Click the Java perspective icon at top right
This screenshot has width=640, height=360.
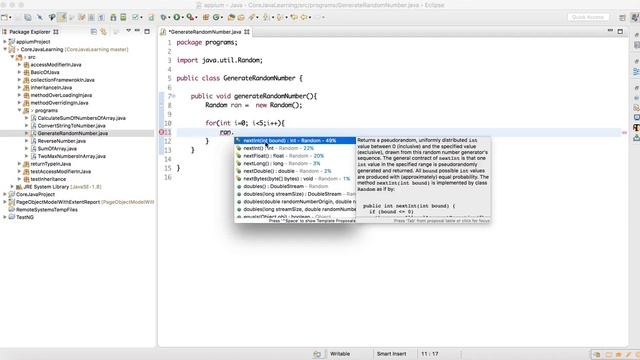click(x=635, y=18)
